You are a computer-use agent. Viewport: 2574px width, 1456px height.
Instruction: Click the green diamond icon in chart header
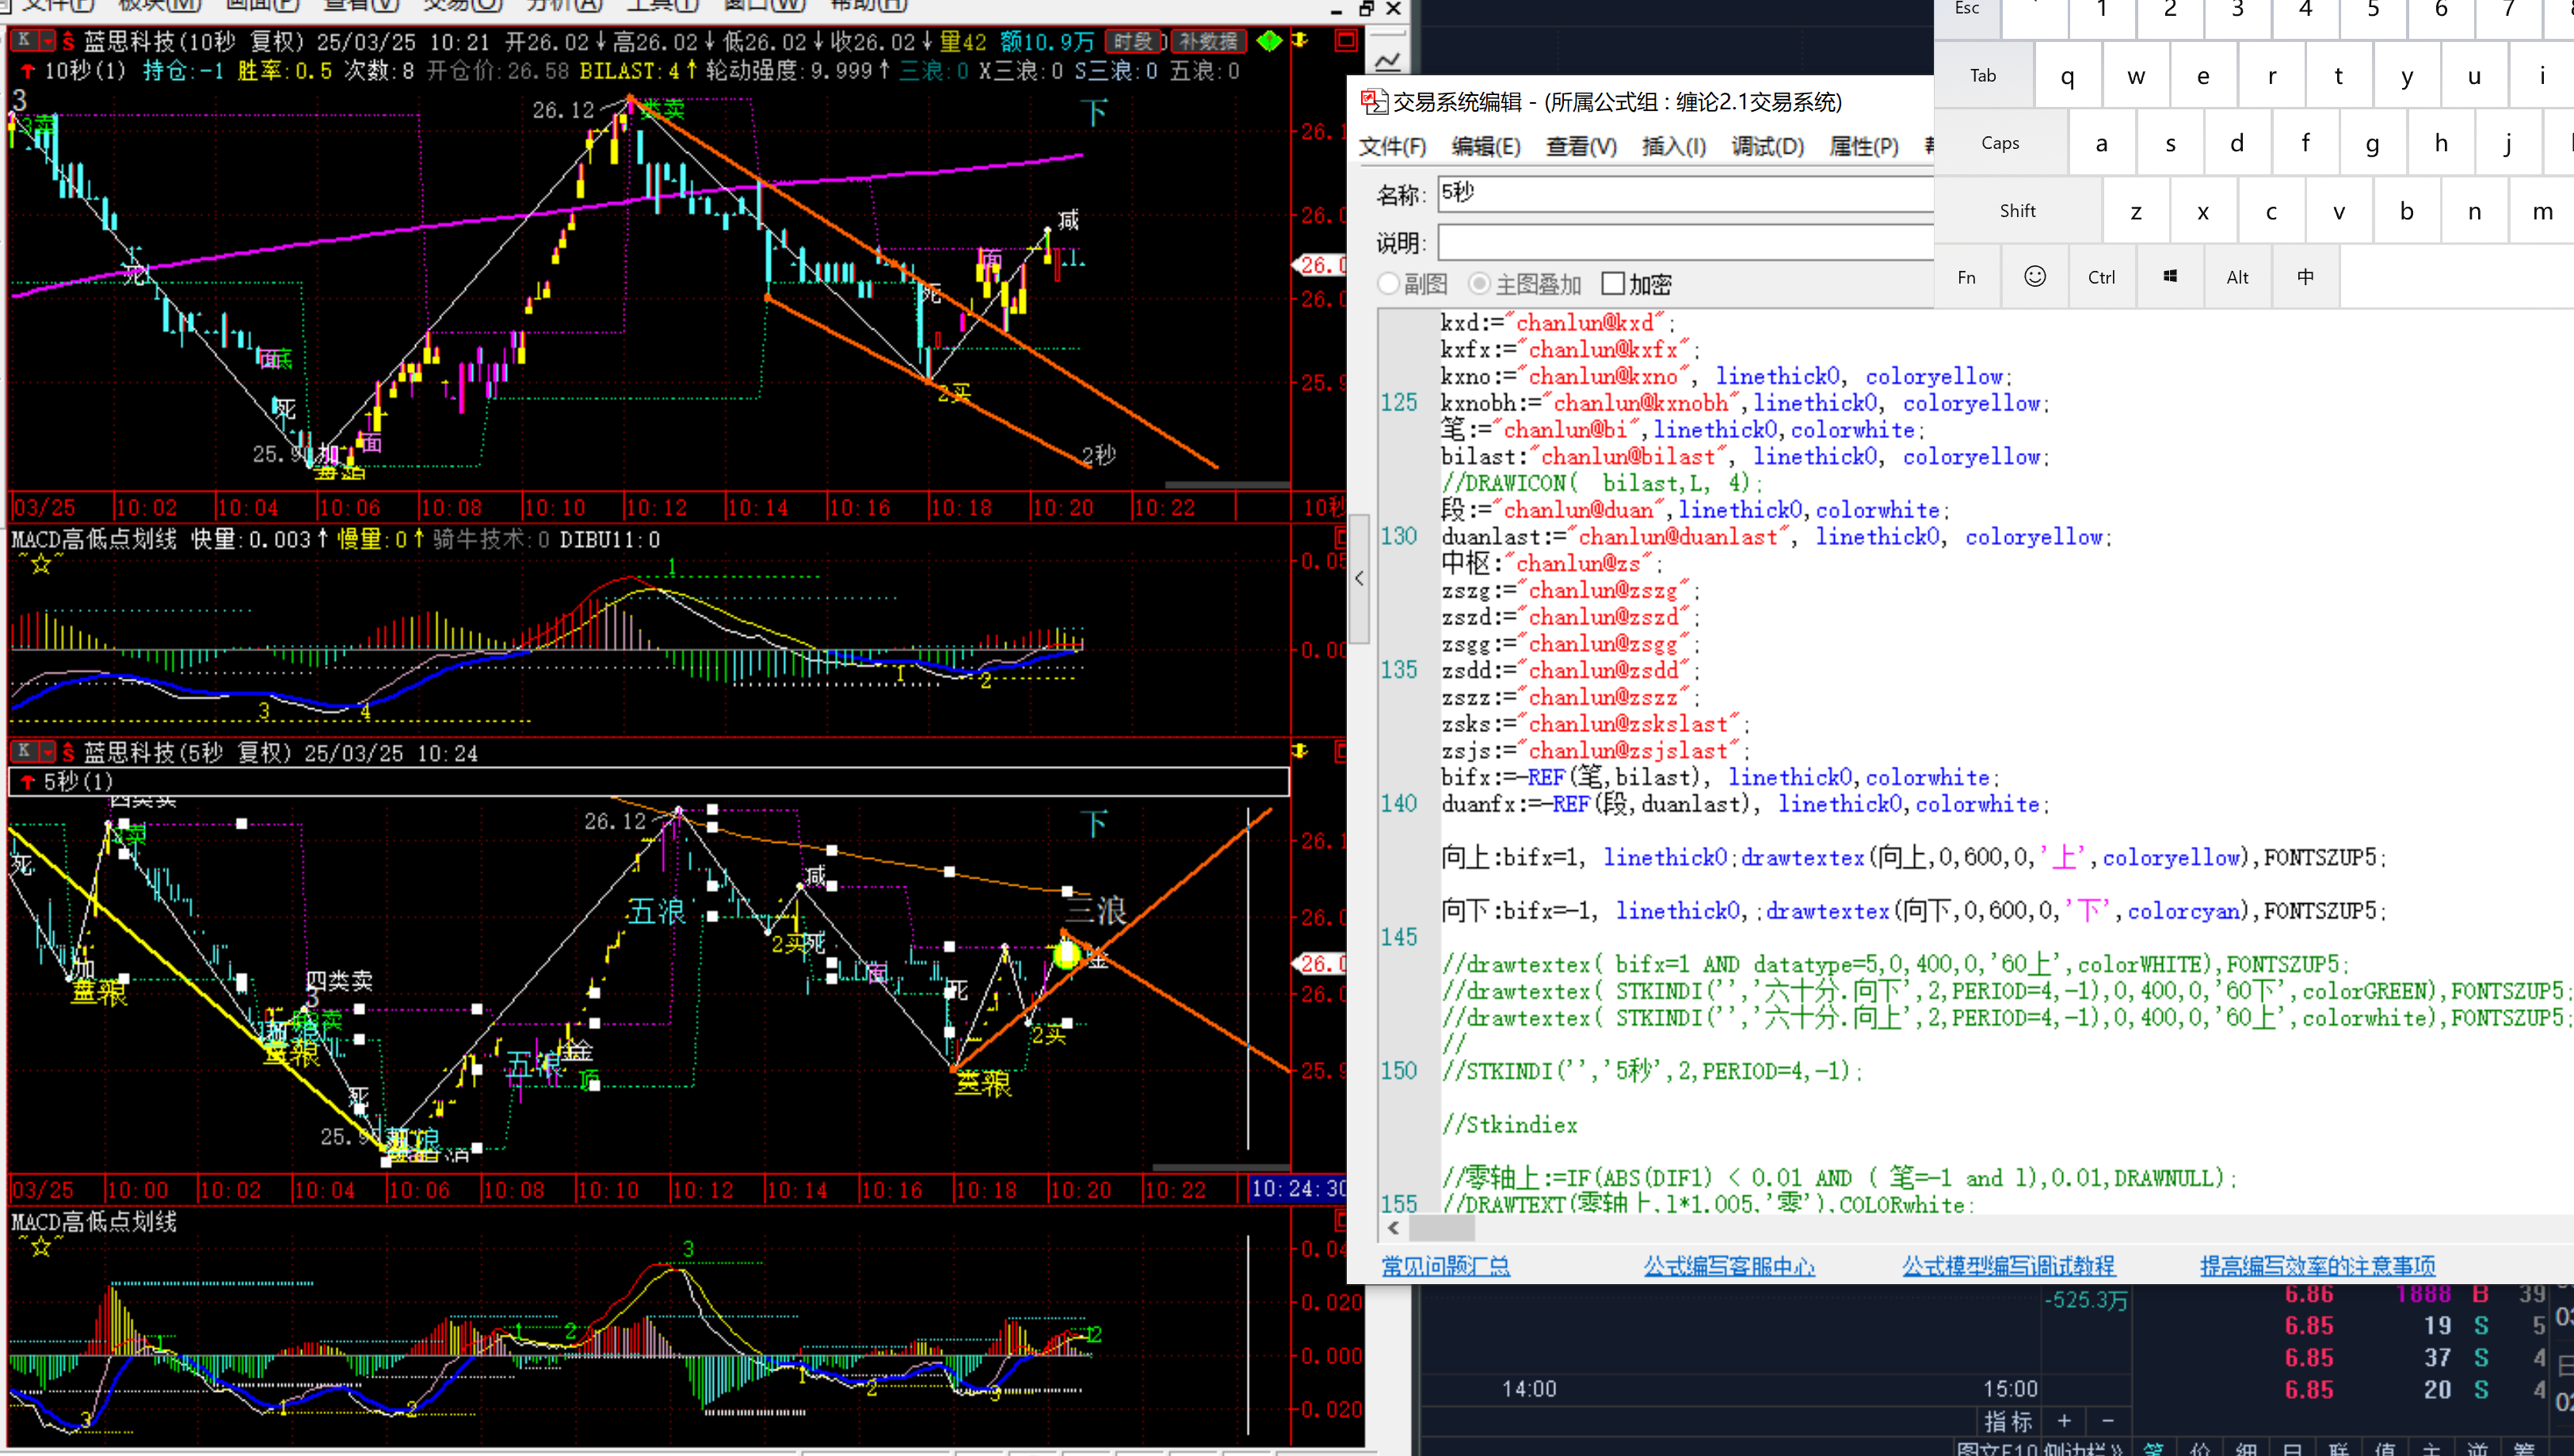tap(1270, 41)
